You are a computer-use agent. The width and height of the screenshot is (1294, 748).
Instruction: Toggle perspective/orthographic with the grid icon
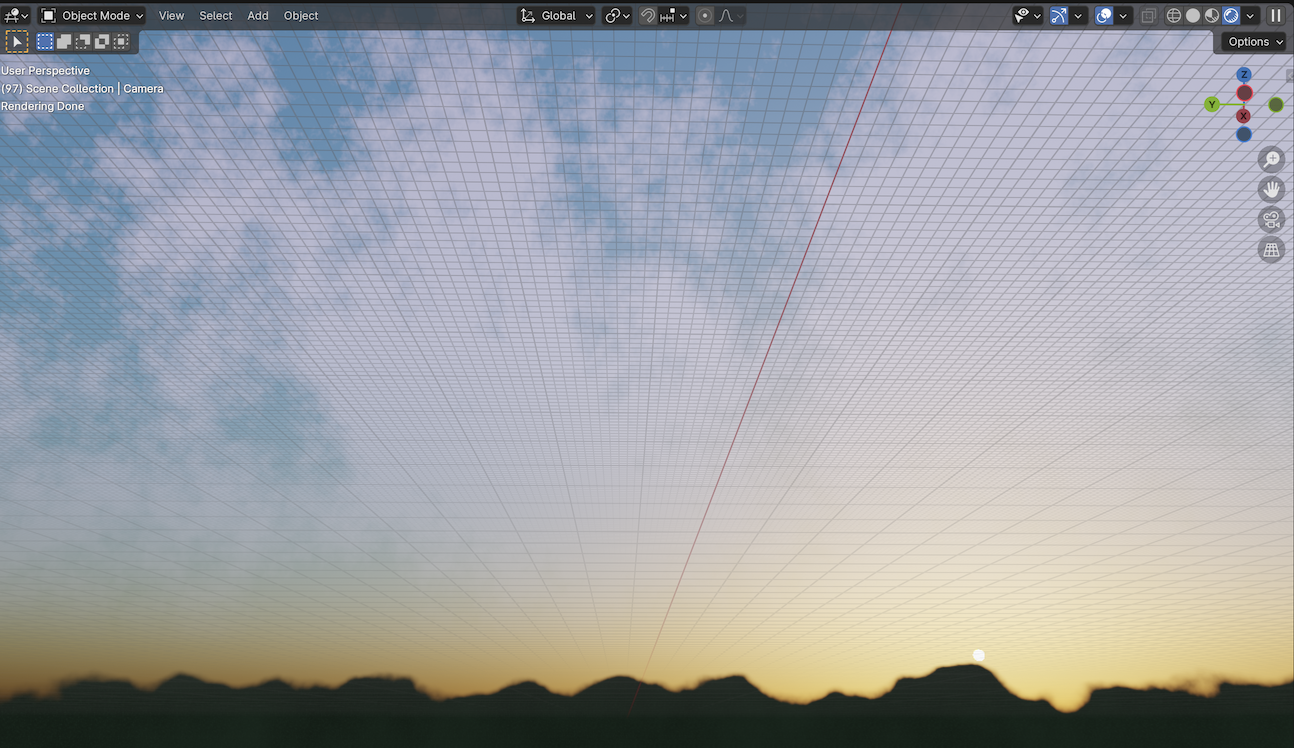(x=1271, y=249)
